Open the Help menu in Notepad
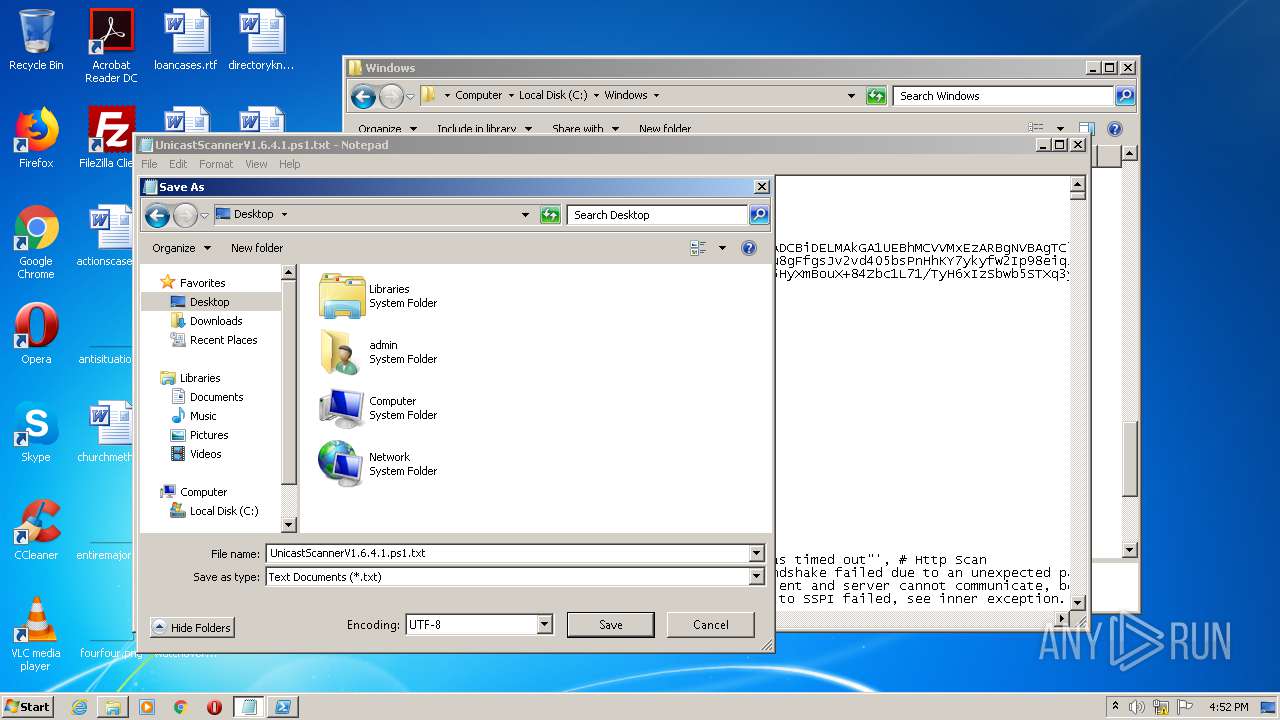Image resolution: width=1280 pixels, height=720 pixels. point(289,164)
